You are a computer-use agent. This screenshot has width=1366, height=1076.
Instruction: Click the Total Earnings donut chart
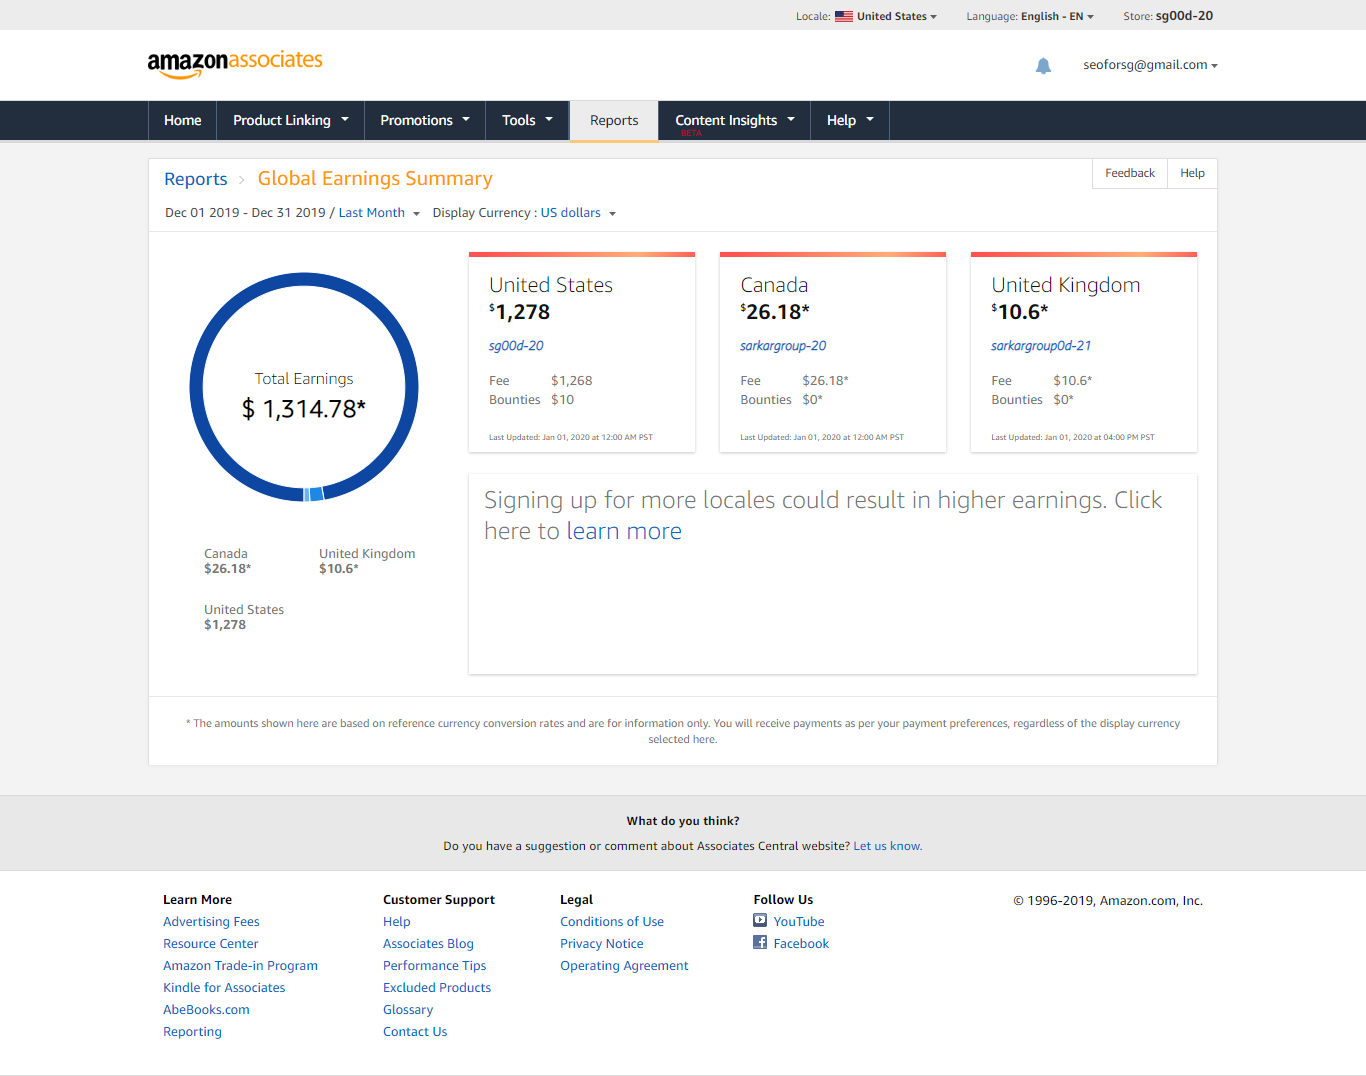[x=304, y=388]
